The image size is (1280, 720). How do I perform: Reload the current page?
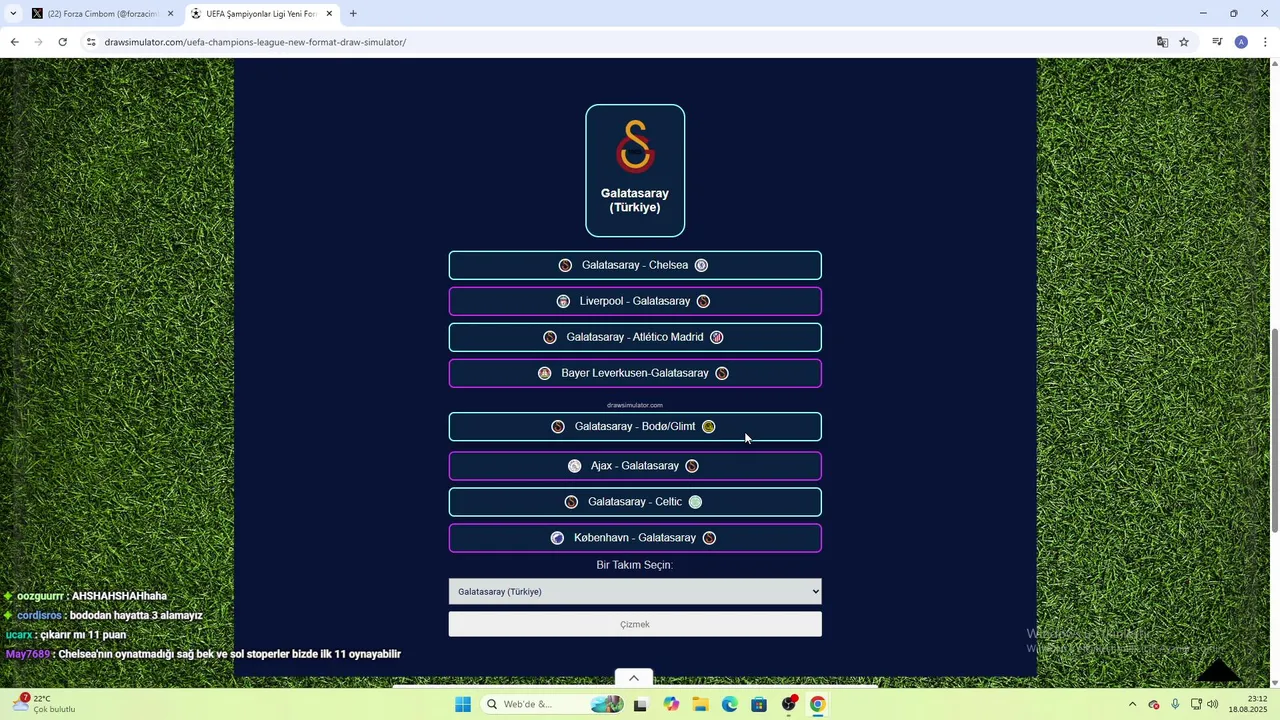click(62, 42)
